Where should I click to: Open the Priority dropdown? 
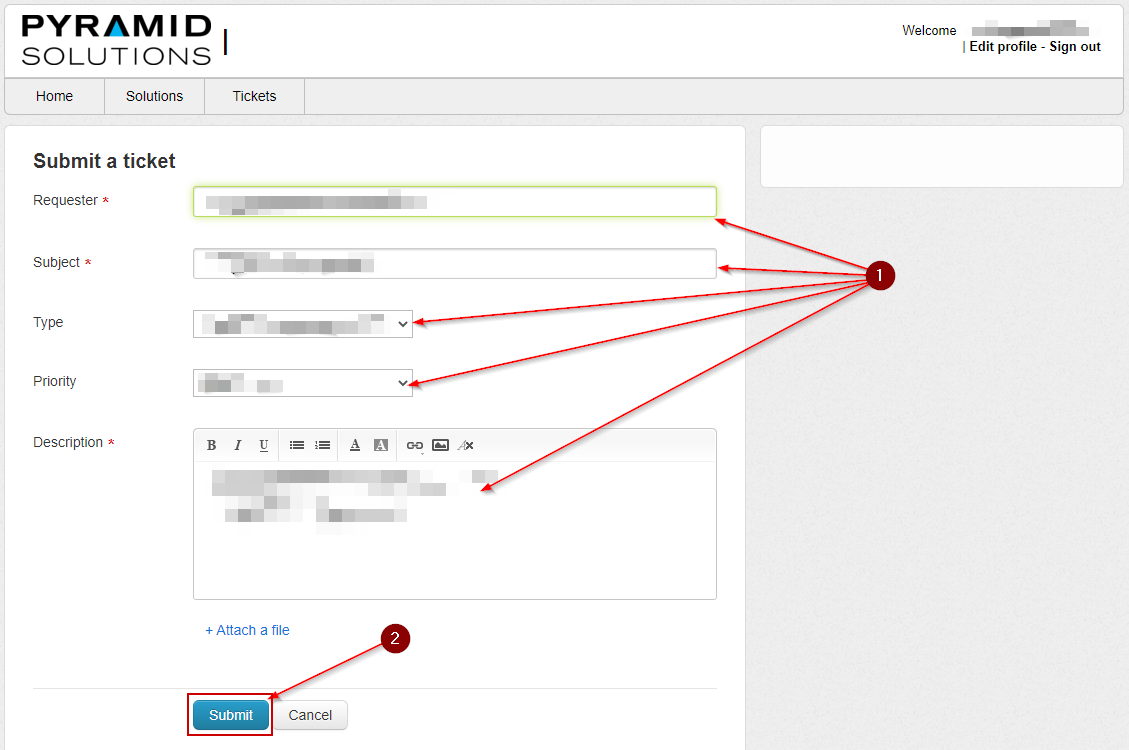click(303, 383)
